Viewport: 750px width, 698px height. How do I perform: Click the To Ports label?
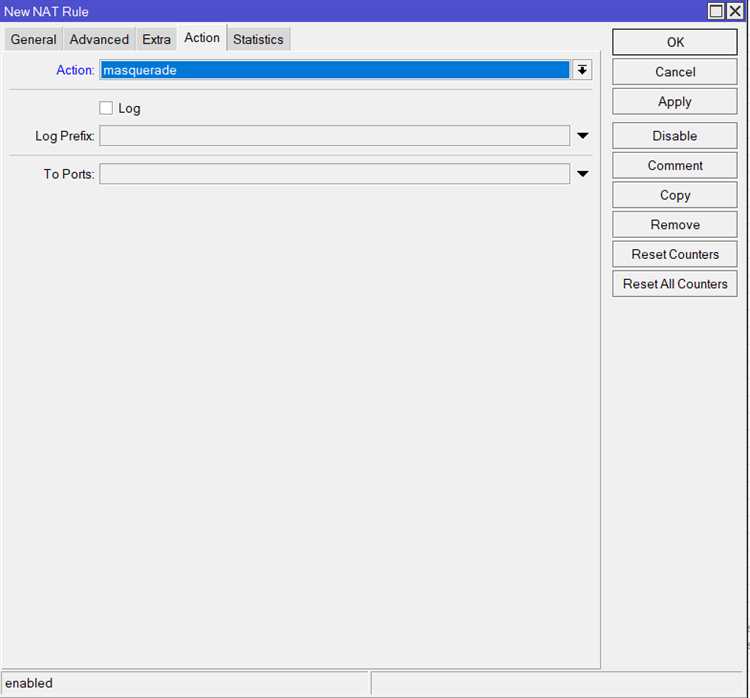69,174
